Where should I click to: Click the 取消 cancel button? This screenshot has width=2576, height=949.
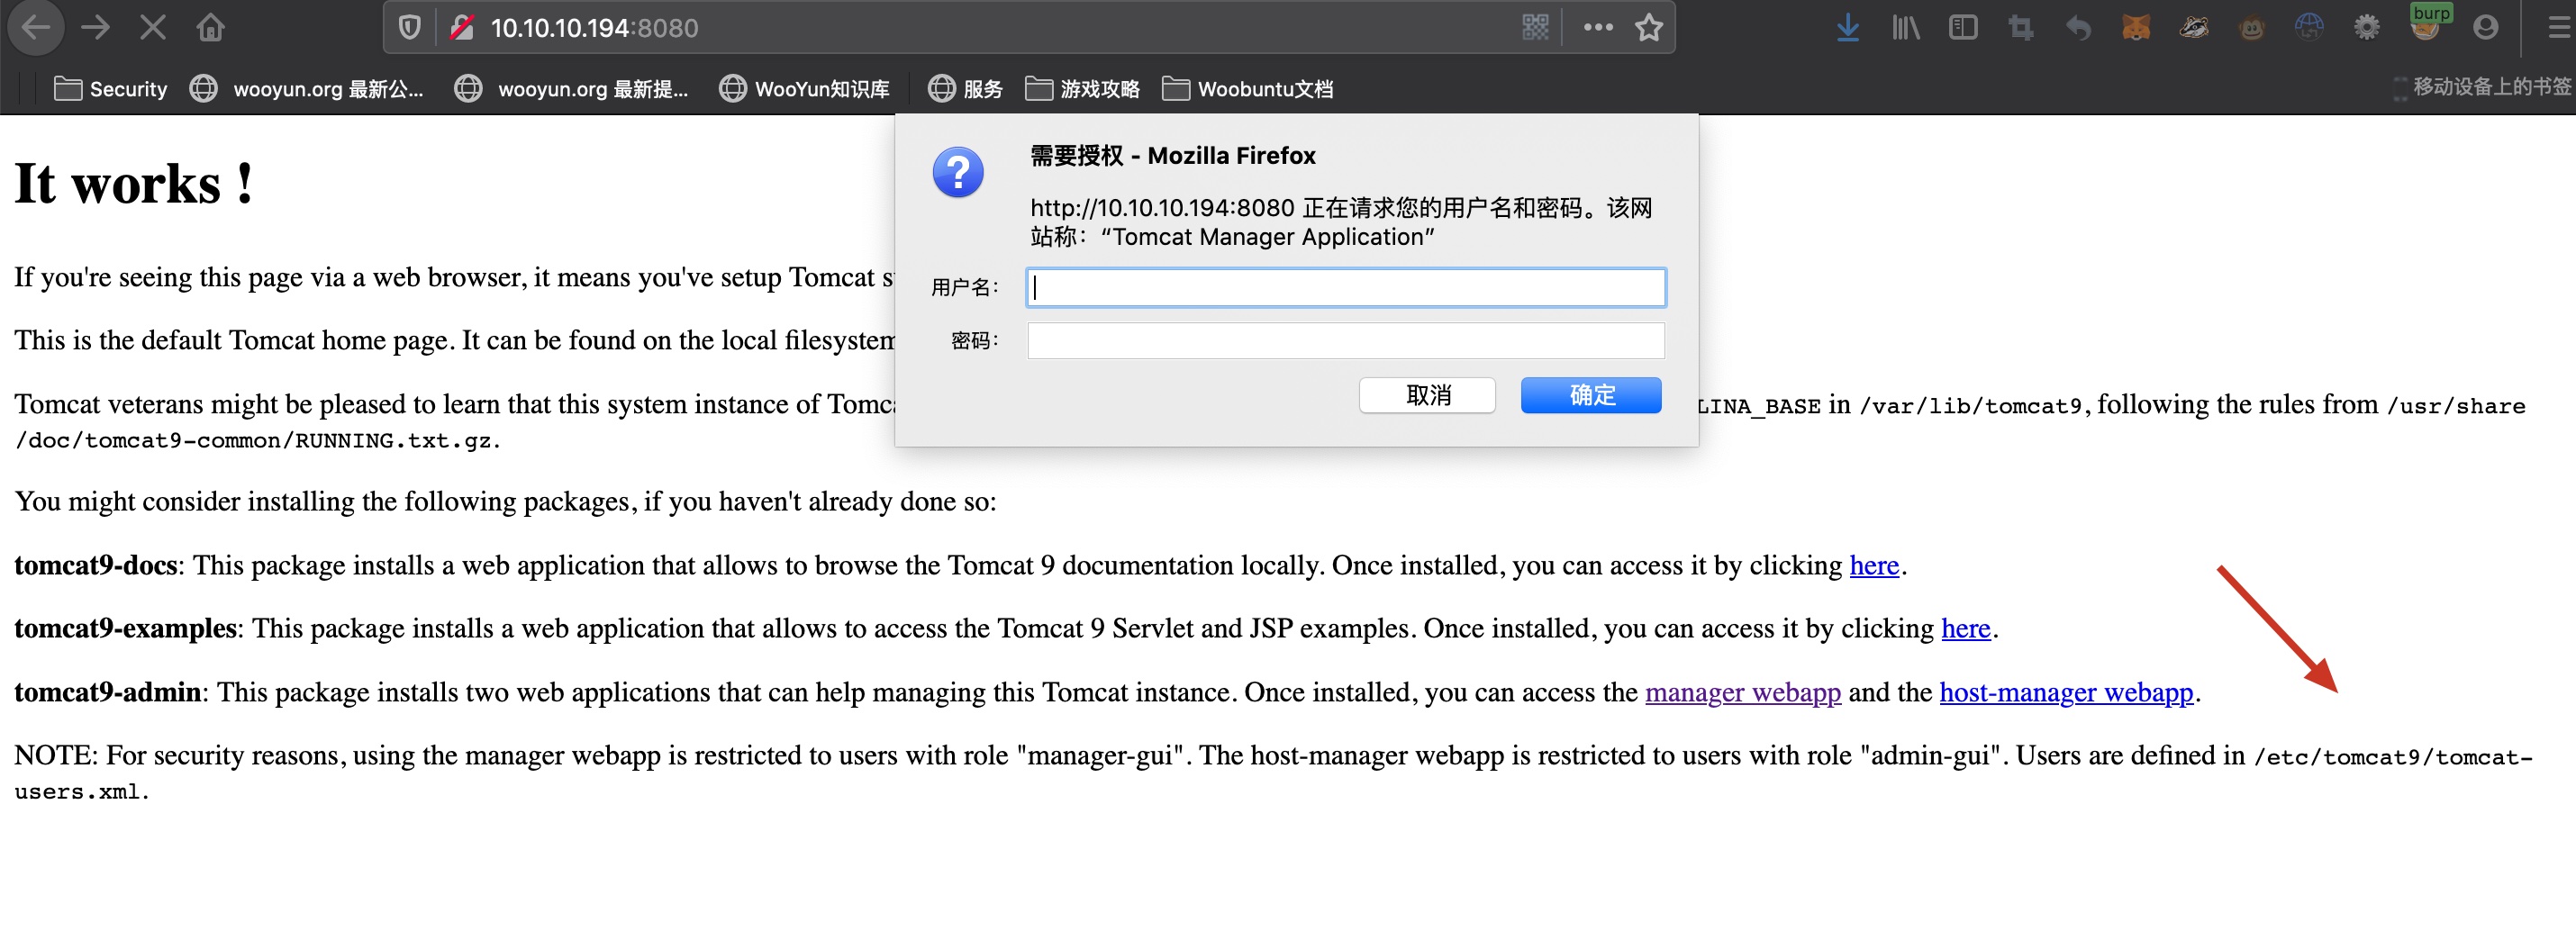click(x=1427, y=395)
